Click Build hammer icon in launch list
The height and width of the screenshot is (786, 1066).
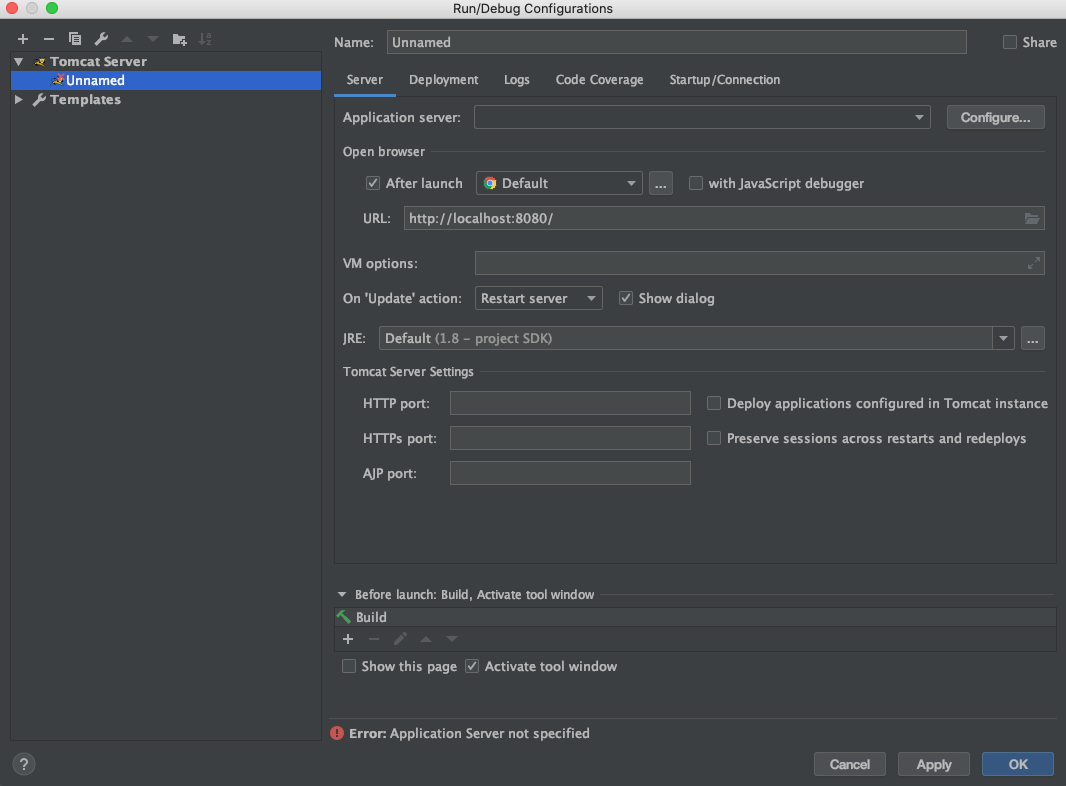[x=344, y=617]
